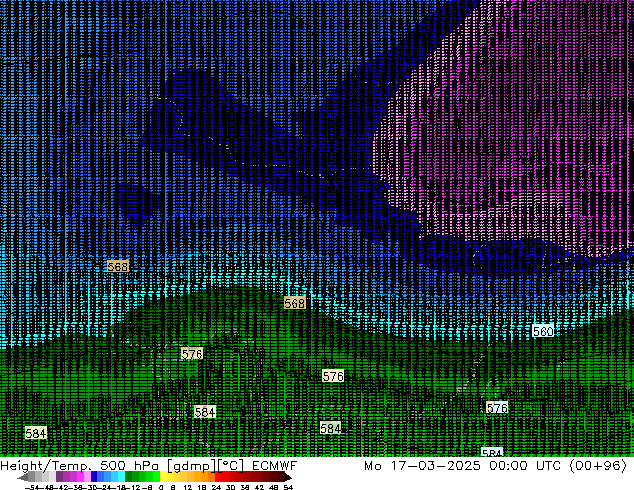The image size is (634, 490).
Task: Click the '54' tick label at the legend end
Action: pyautogui.click(x=288, y=487)
